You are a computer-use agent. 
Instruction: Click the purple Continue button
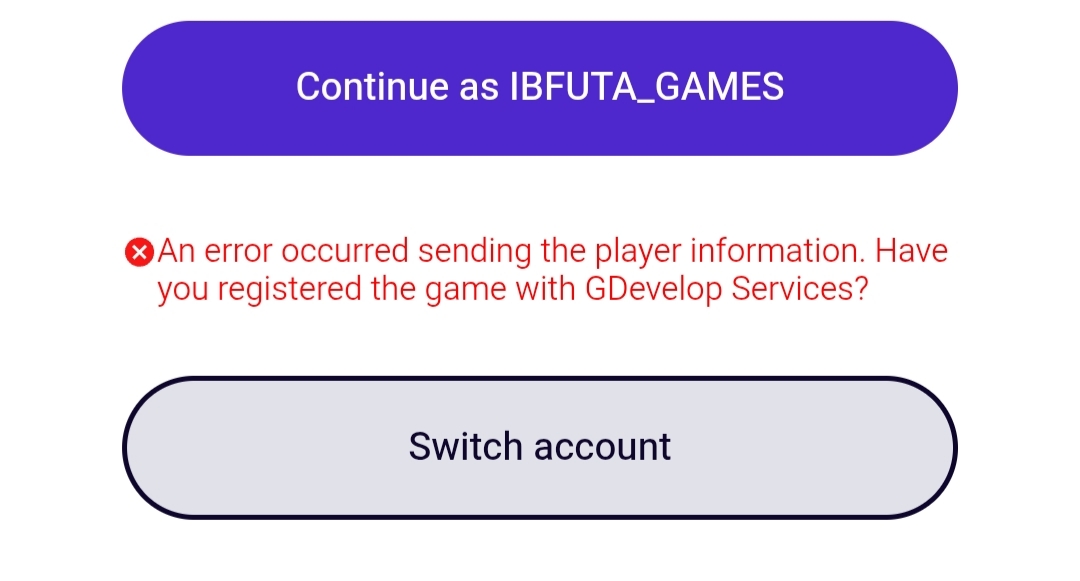tap(540, 88)
